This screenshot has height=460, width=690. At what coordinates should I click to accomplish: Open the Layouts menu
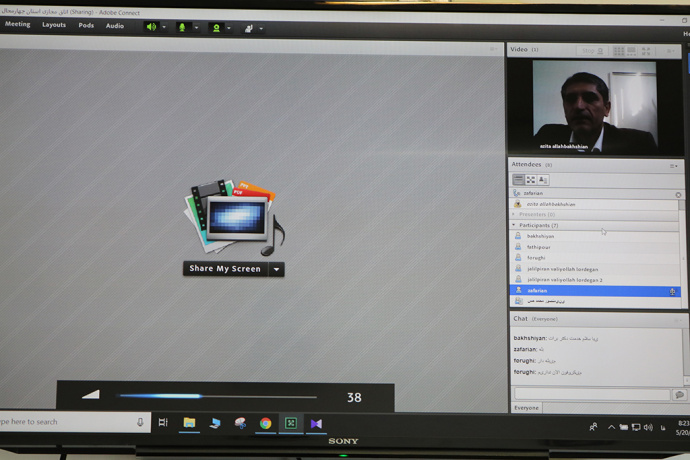(54, 25)
